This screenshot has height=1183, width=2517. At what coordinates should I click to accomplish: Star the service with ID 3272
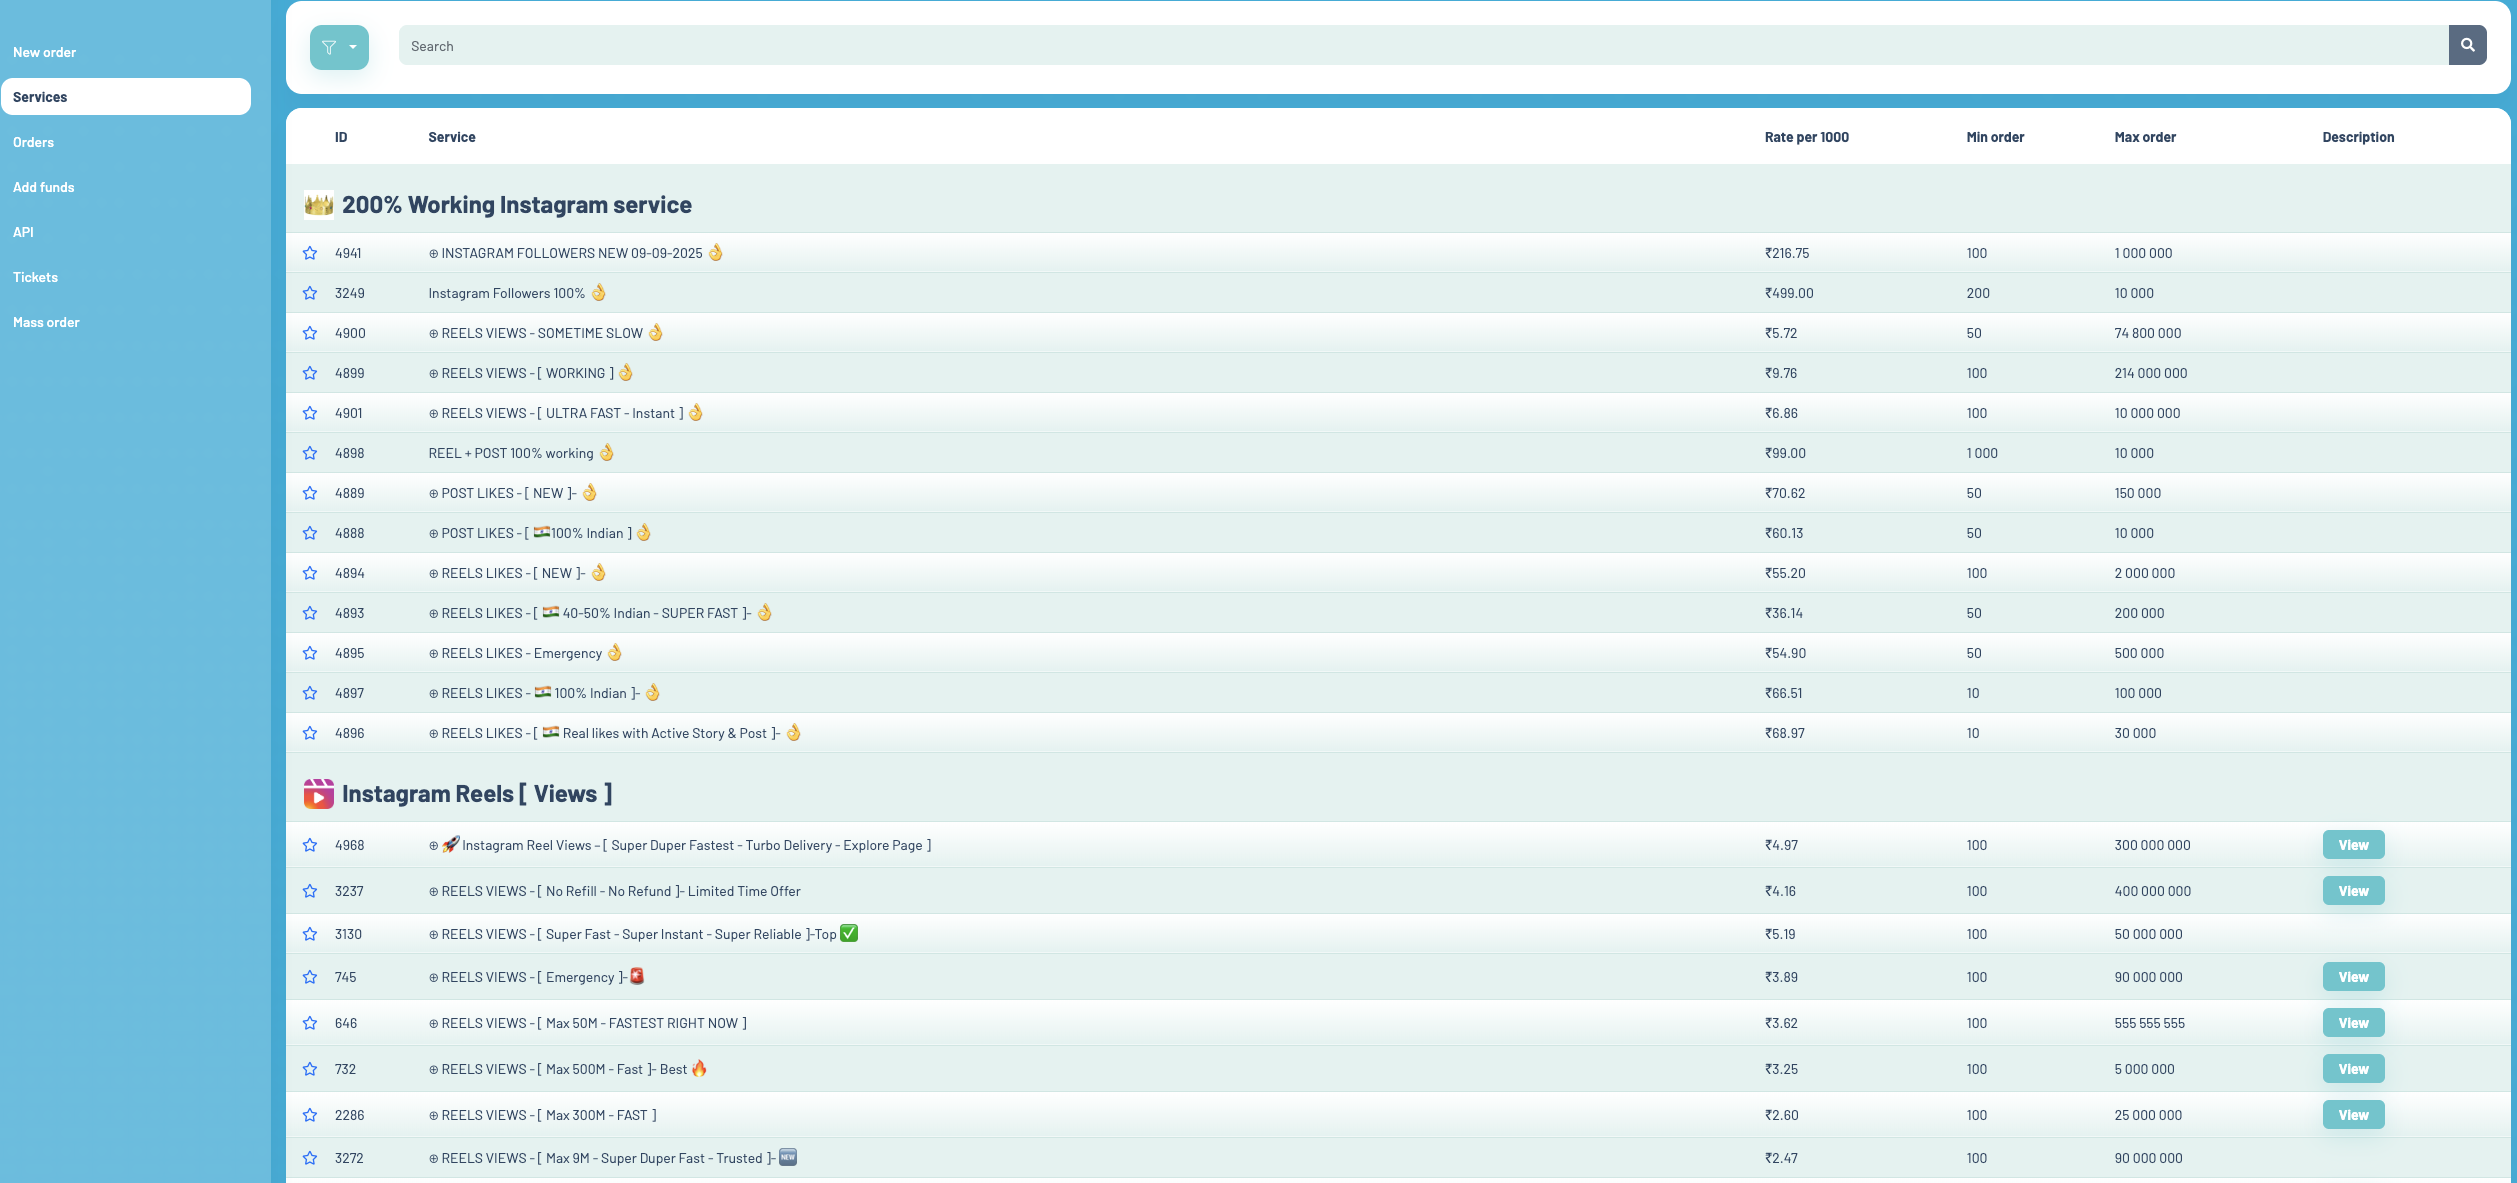[x=310, y=1158]
